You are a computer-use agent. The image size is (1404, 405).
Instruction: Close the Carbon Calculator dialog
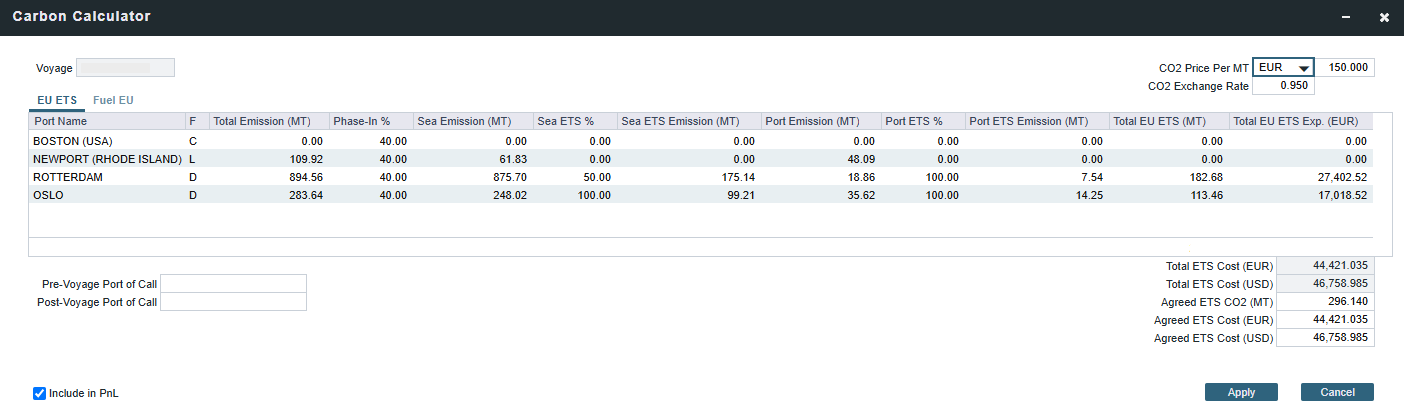click(1384, 17)
